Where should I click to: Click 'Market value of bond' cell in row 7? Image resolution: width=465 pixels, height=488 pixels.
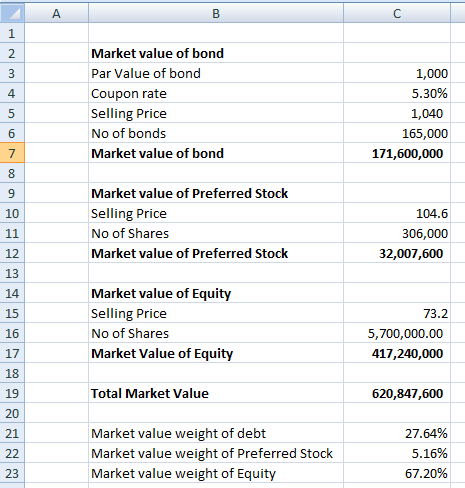[x=216, y=153]
